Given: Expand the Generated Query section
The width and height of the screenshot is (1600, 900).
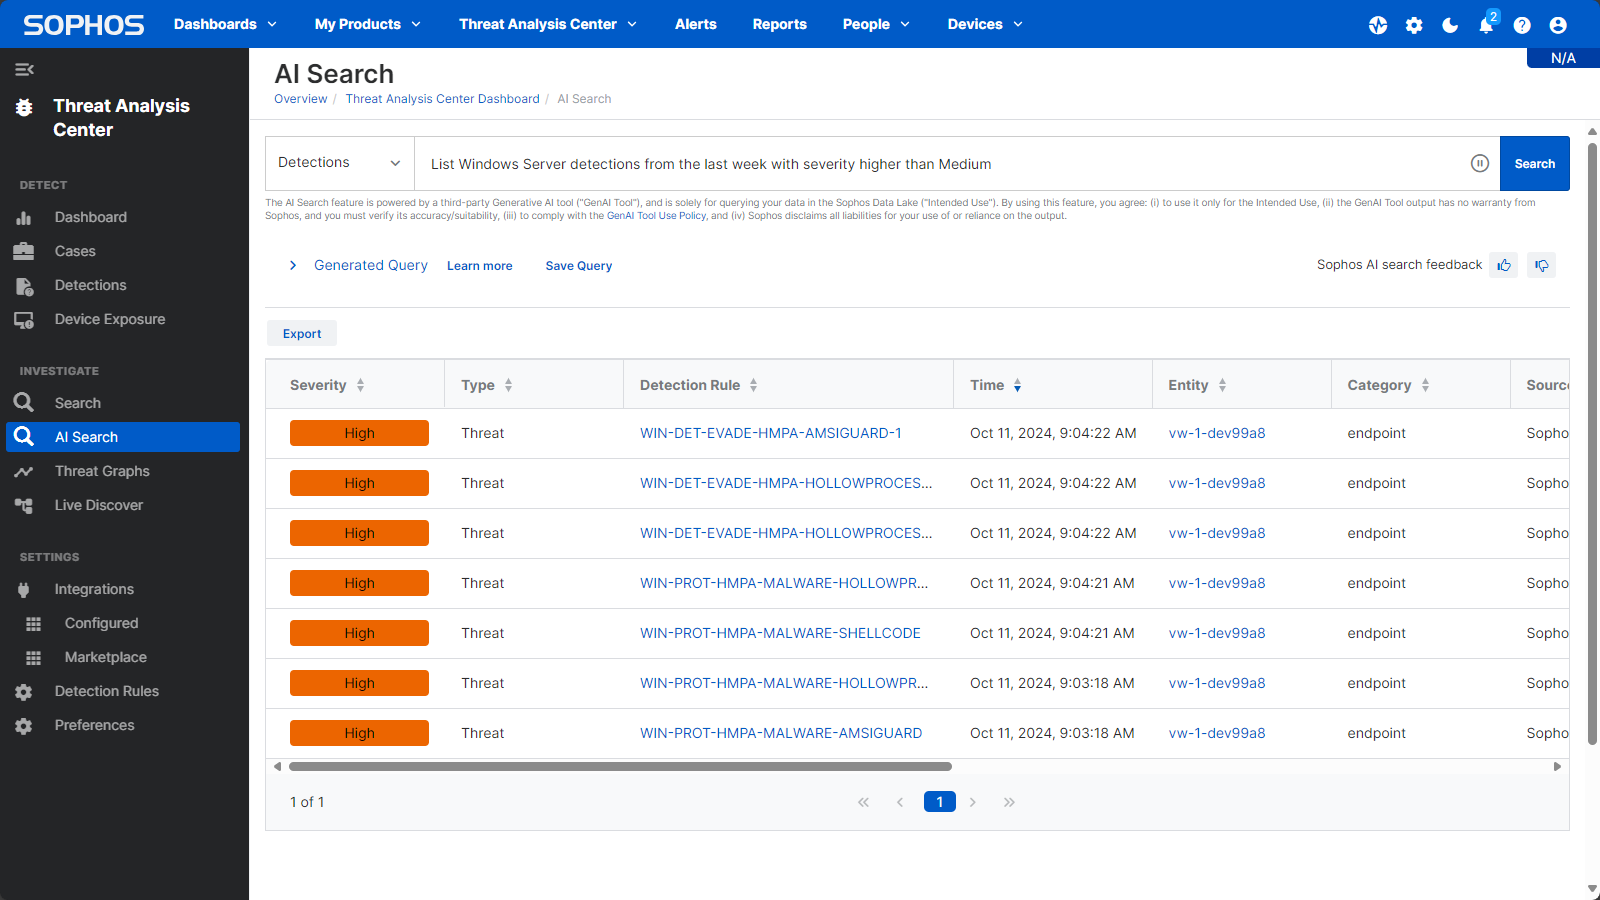Looking at the screenshot, I should [293, 265].
